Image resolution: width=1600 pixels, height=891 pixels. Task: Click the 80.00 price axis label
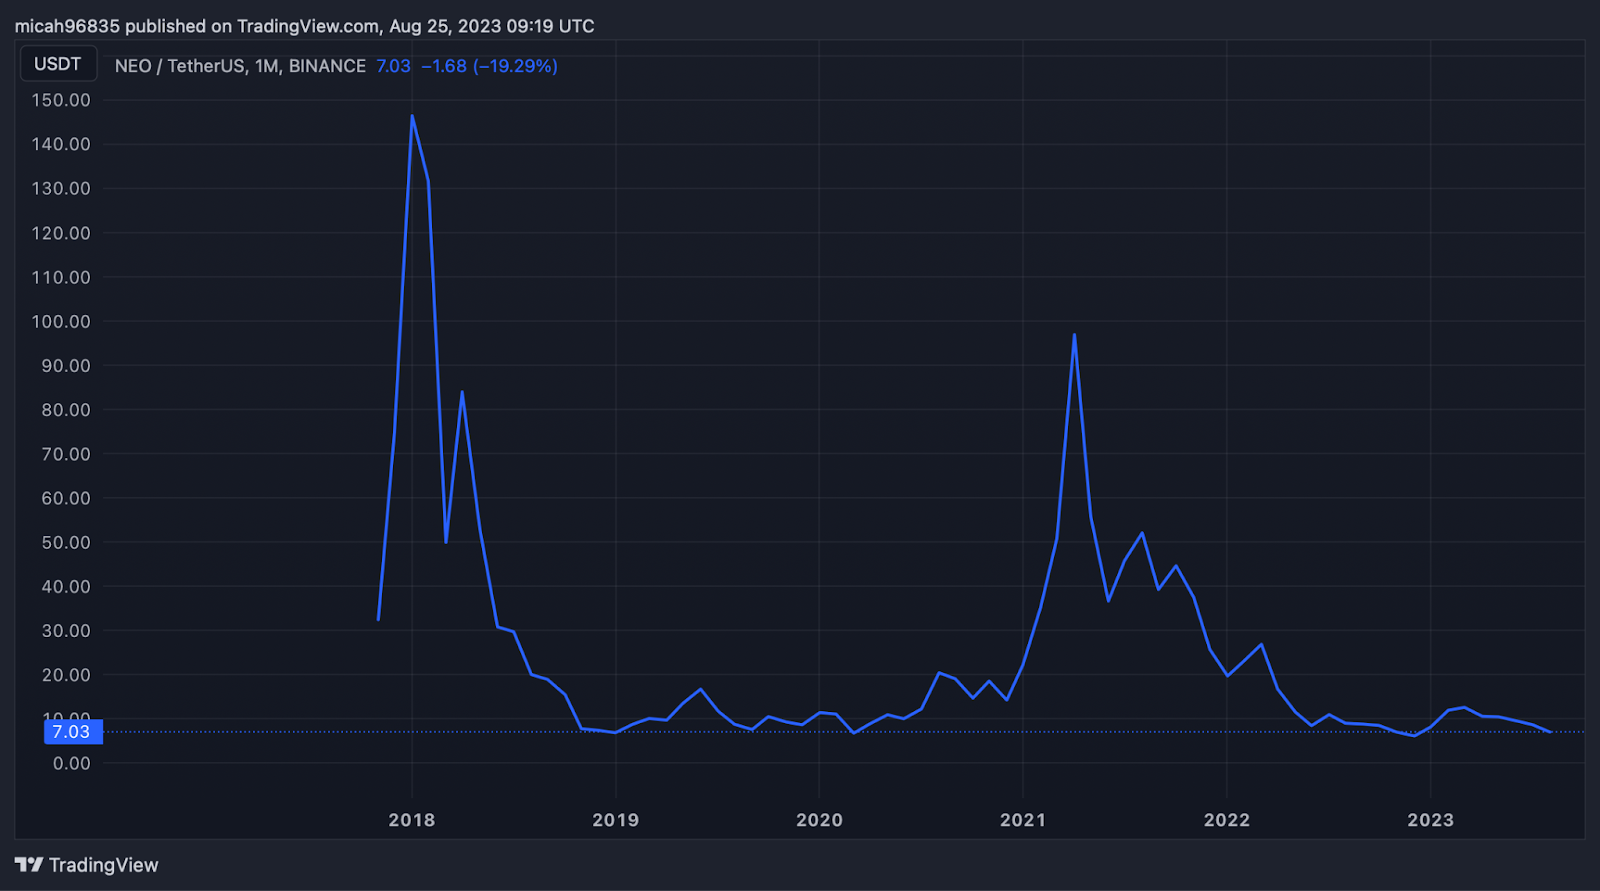pos(66,409)
